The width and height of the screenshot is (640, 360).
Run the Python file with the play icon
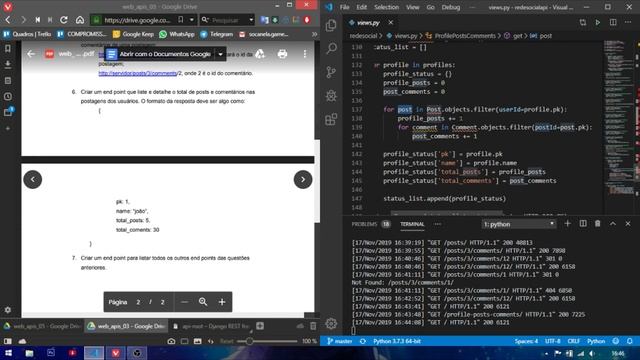(x=598, y=22)
